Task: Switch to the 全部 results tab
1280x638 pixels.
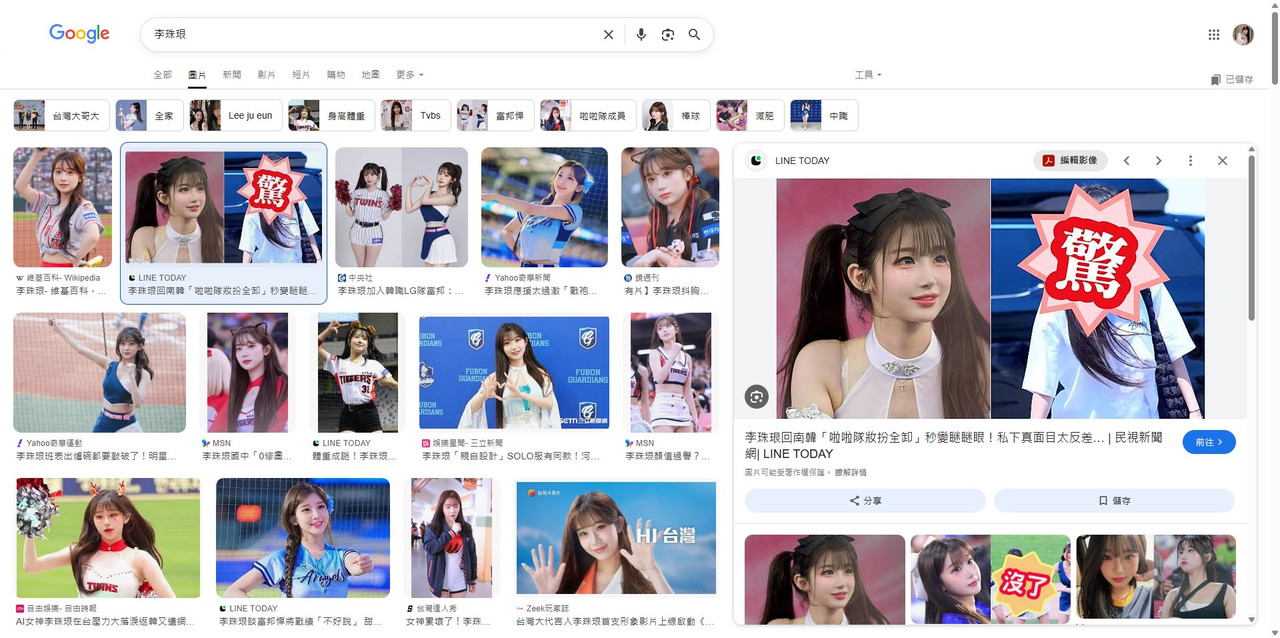Action: (x=162, y=75)
